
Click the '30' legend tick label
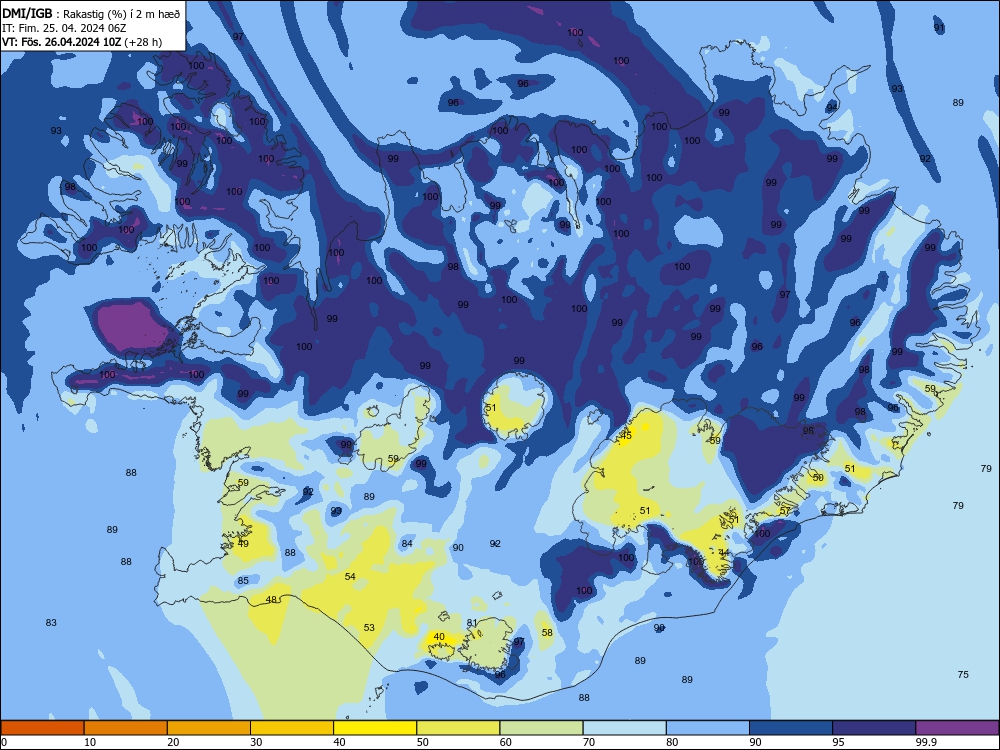[256, 742]
